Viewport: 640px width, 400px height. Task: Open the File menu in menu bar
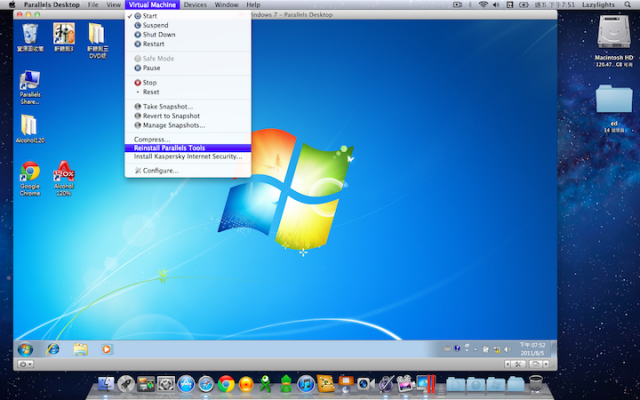(93, 5)
